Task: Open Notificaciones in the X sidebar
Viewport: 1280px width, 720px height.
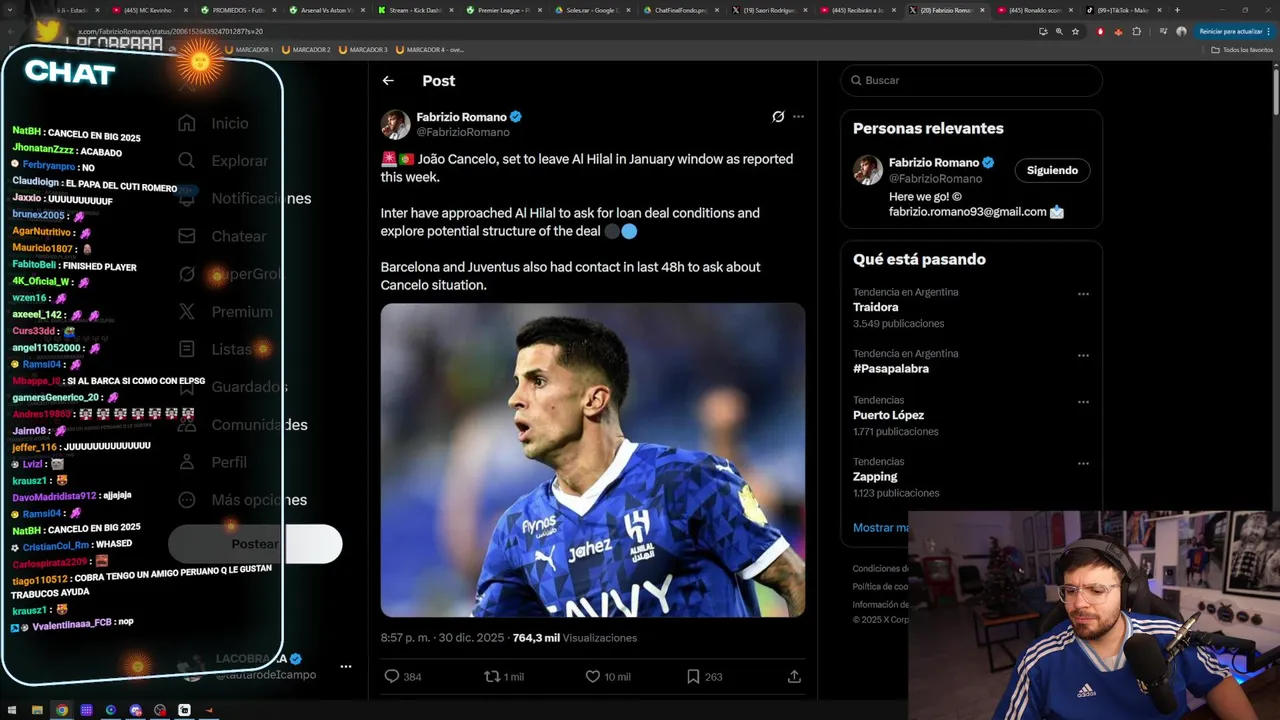Action: pos(244,198)
